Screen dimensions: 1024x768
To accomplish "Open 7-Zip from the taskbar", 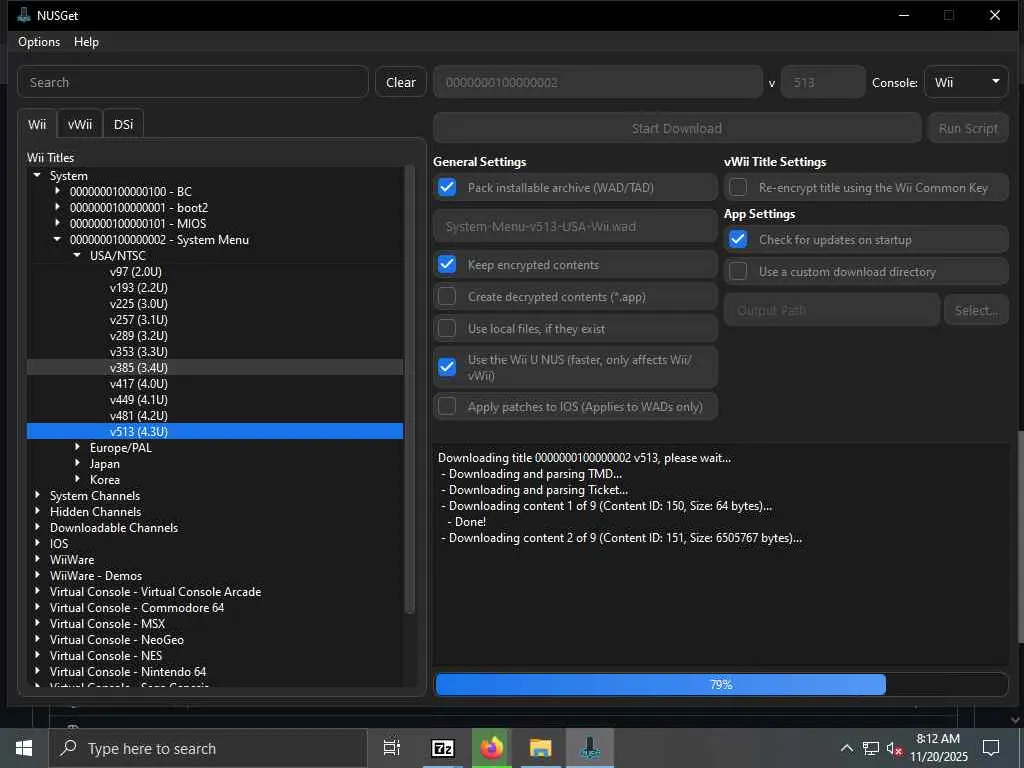I will pos(442,748).
